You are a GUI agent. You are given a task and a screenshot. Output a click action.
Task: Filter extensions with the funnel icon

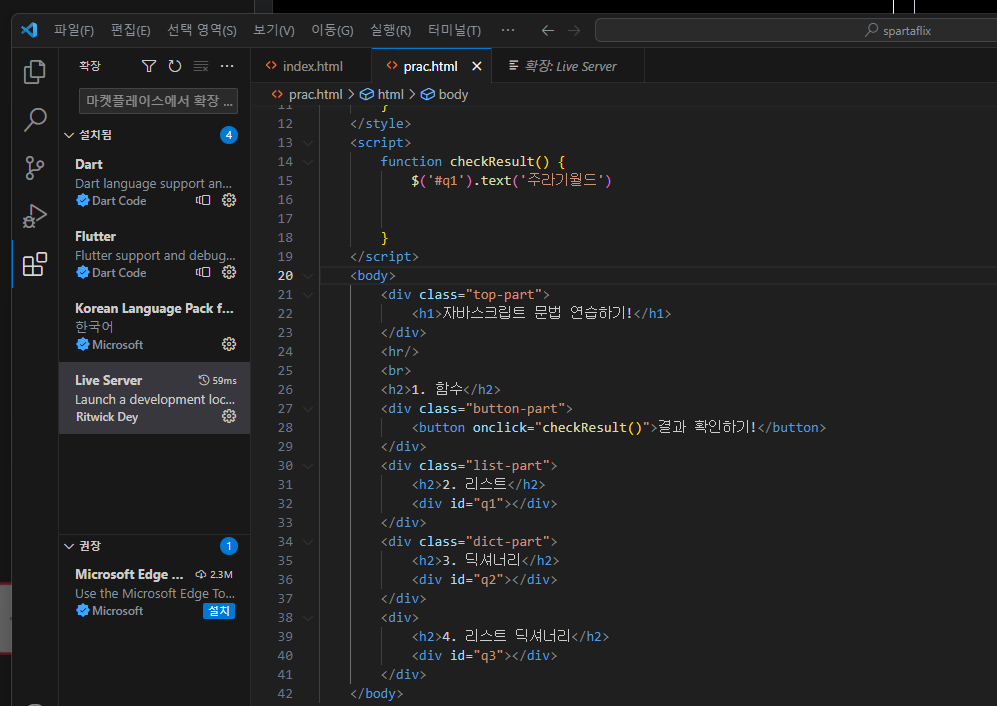point(149,66)
